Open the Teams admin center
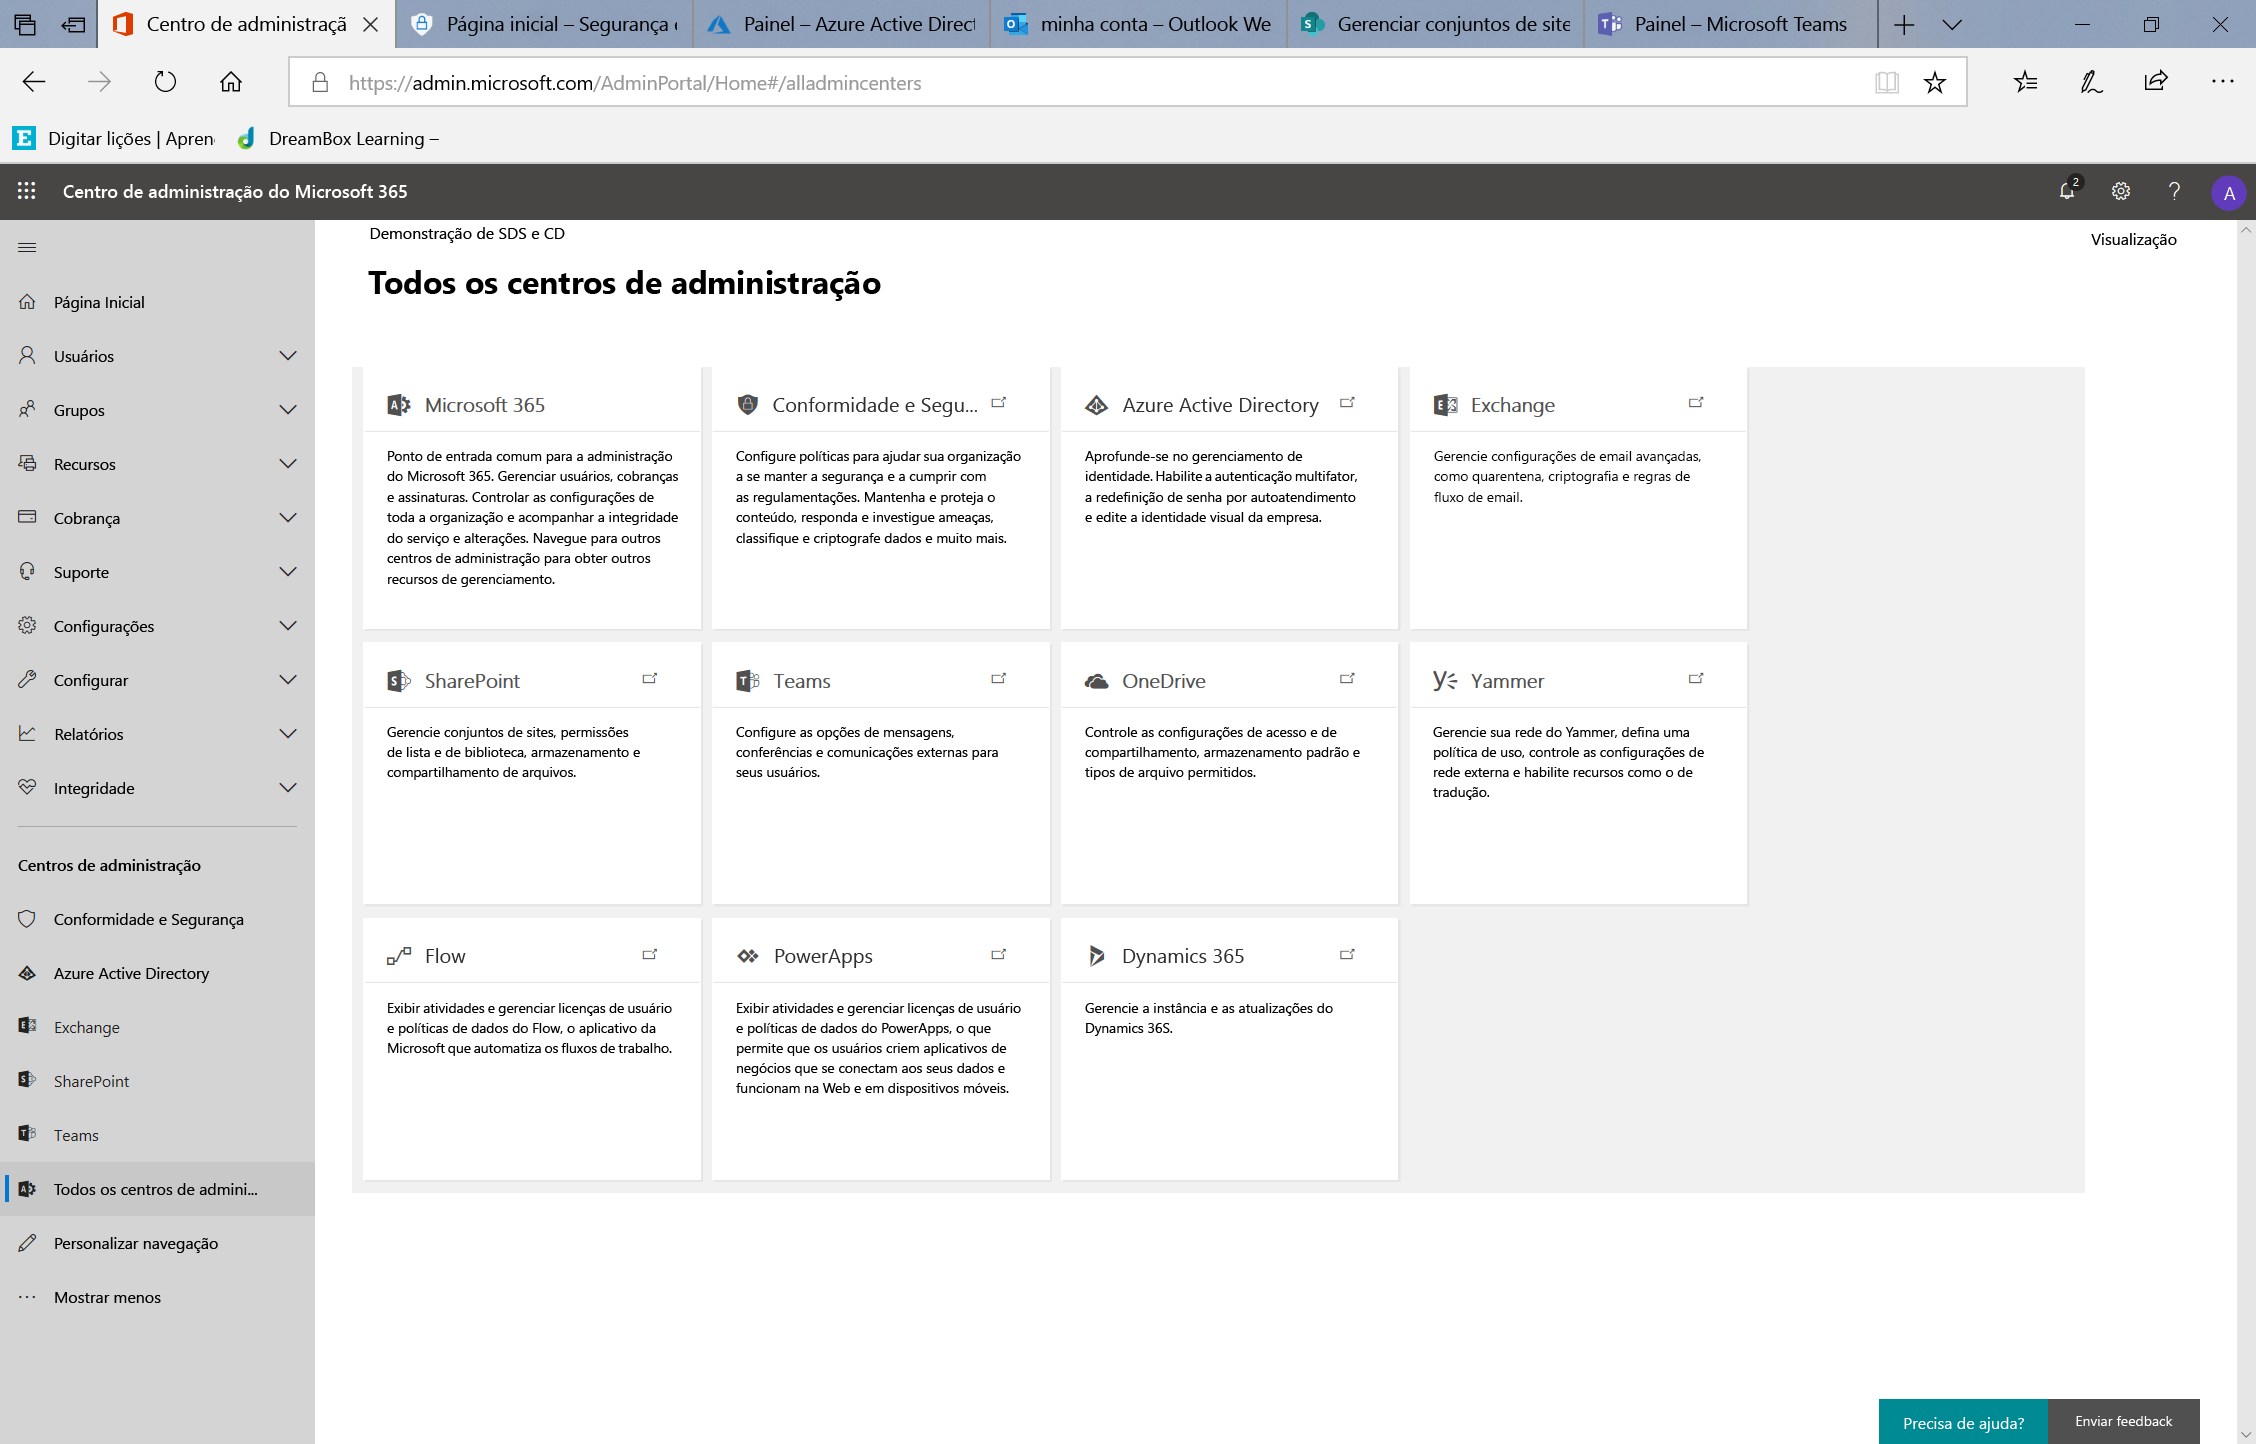This screenshot has height=1444, width=2256. tap(802, 679)
